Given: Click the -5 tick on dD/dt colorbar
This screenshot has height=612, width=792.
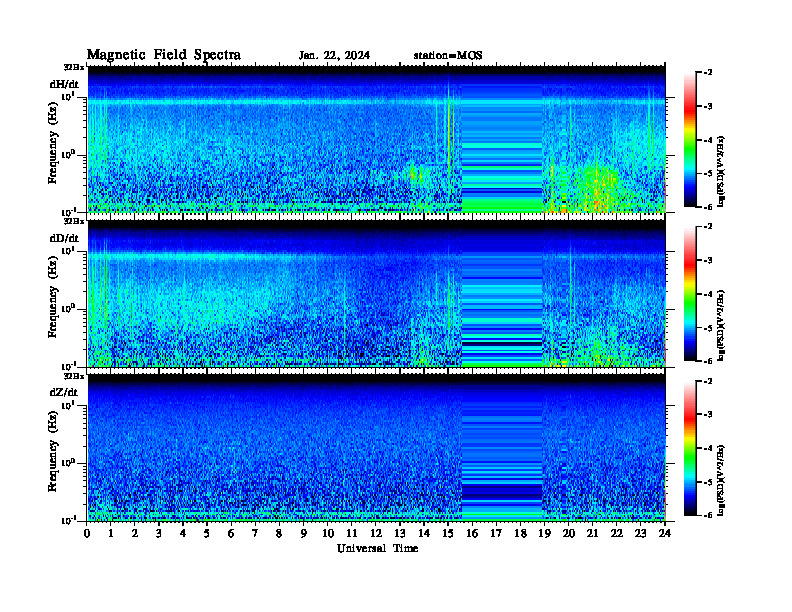Looking at the screenshot, I should pyautogui.click(x=708, y=327).
